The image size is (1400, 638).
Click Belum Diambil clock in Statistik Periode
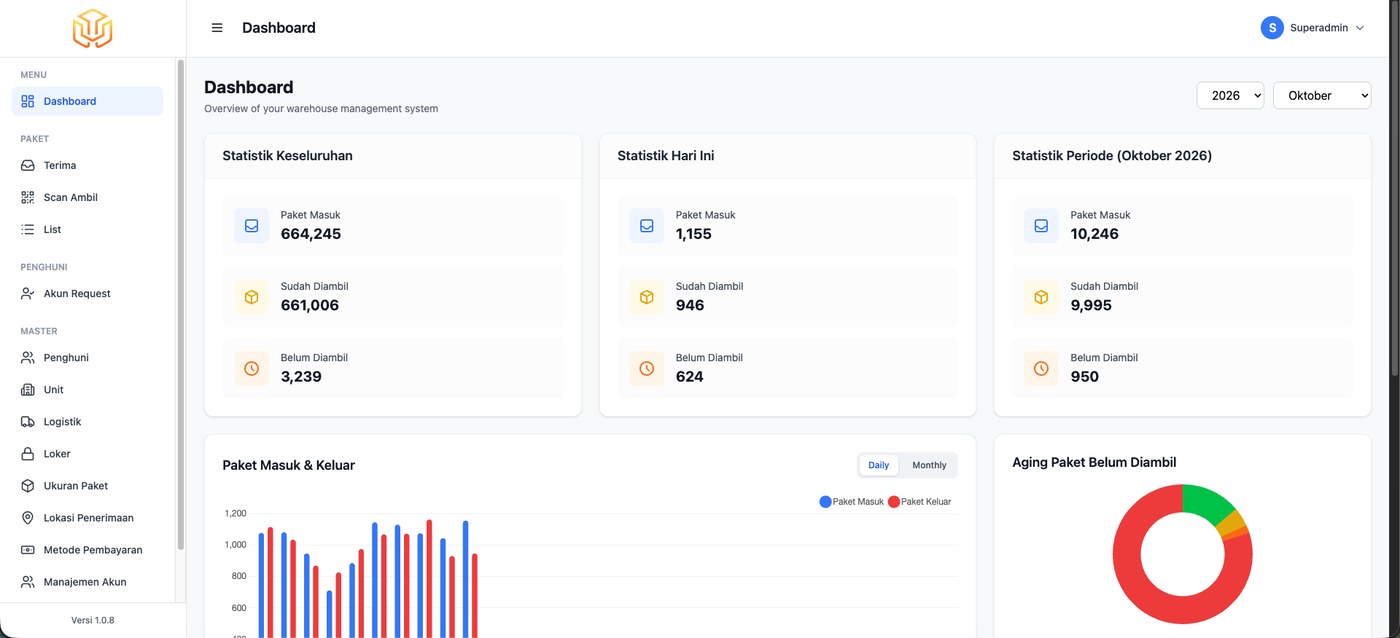point(1041,368)
